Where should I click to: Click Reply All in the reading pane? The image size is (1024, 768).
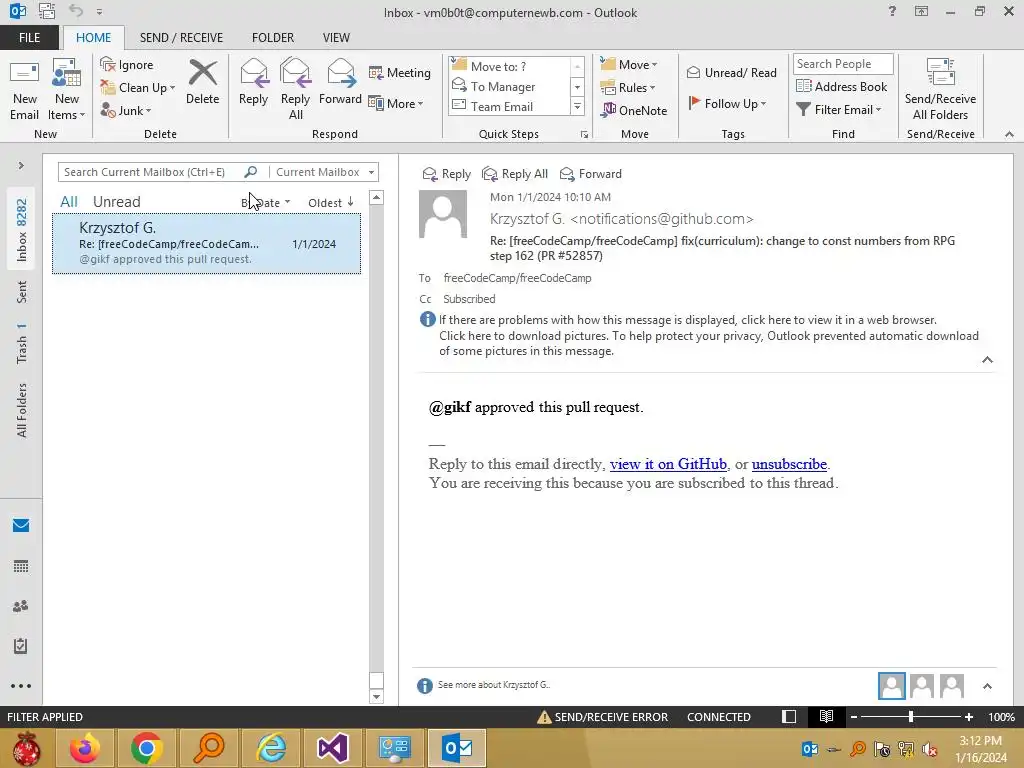tap(515, 174)
